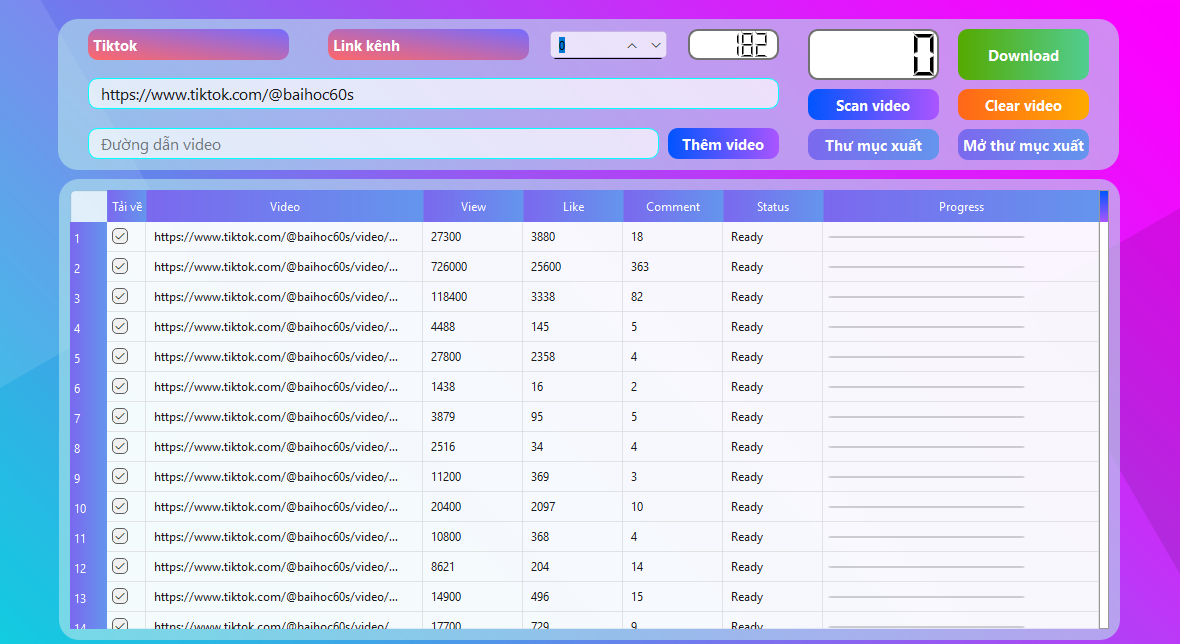Uncheck the download checkbox in row 4
The image size is (1180, 644).
coord(120,327)
